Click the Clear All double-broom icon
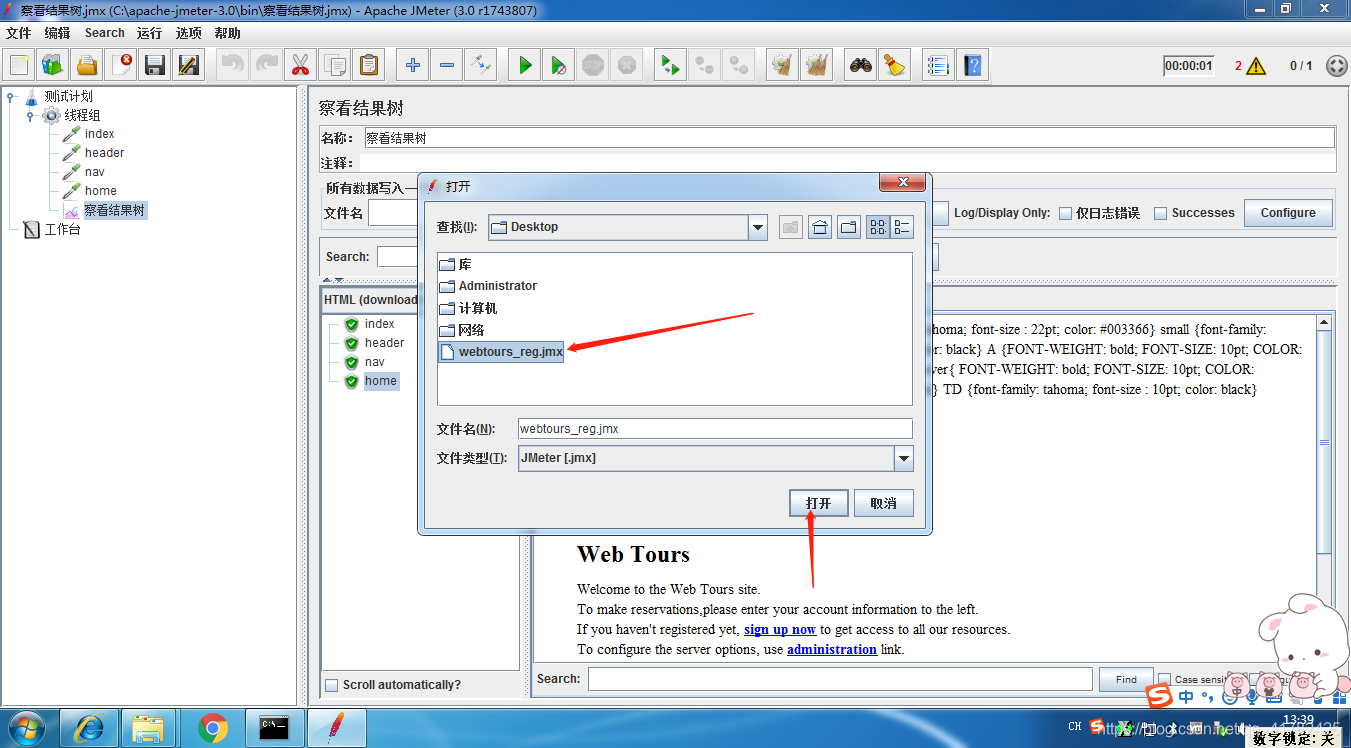The height and width of the screenshot is (748, 1351). click(x=816, y=66)
